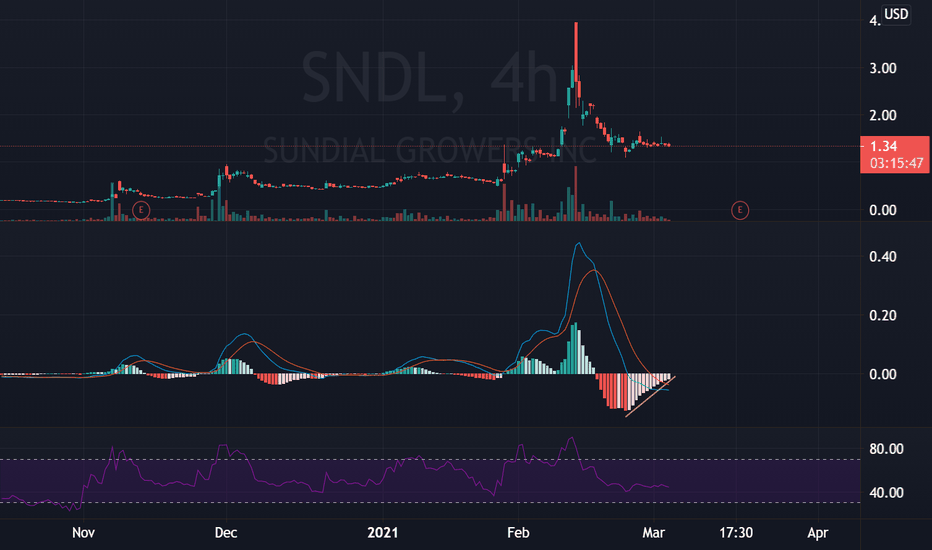The width and height of the screenshot is (932, 550).
Task: Click the 0.40 MACD axis label
Action: coord(883,257)
